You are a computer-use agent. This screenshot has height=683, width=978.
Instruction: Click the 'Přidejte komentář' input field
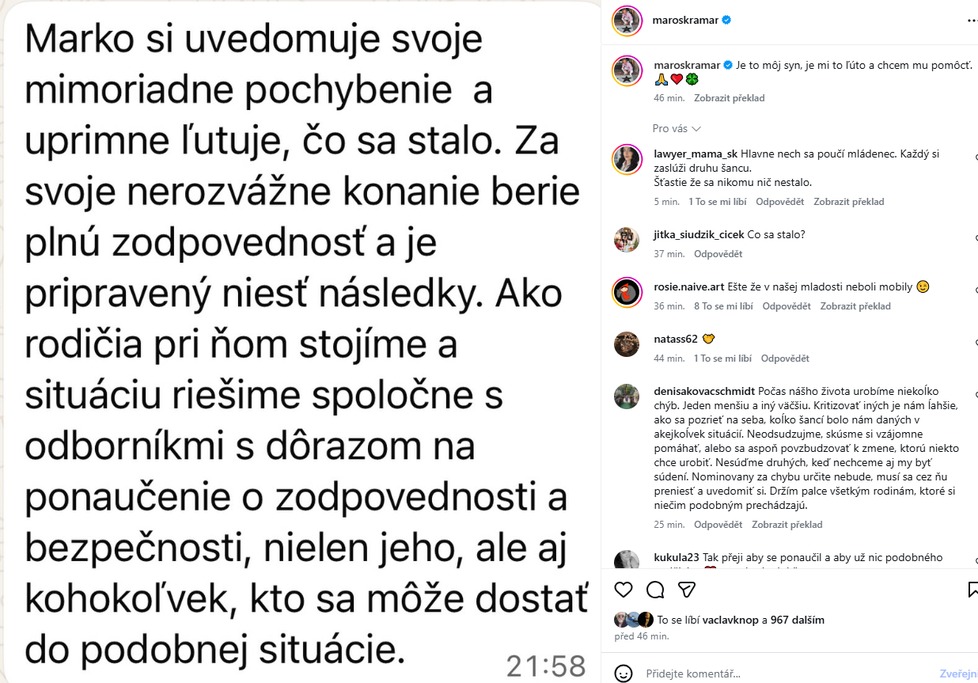pyautogui.click(x=780, y=673)
